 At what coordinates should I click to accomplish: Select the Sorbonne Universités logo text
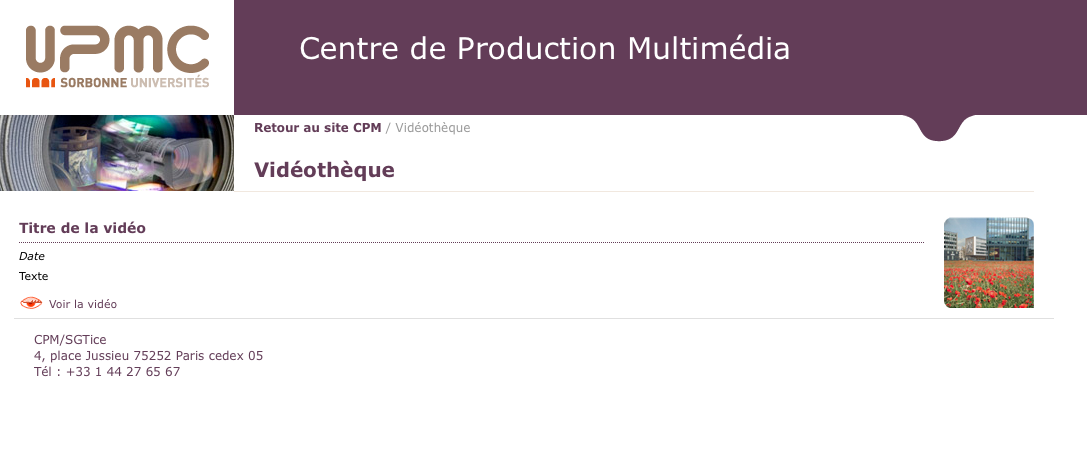134,82
